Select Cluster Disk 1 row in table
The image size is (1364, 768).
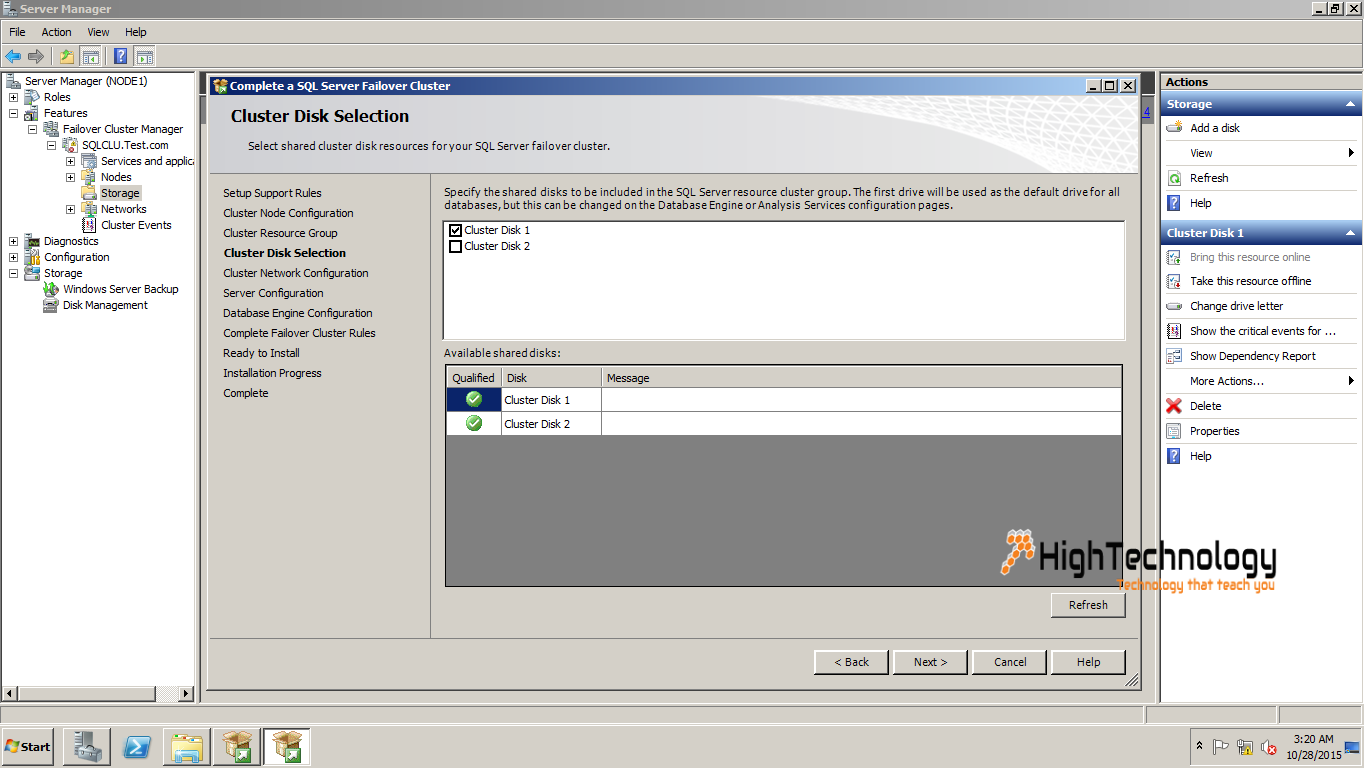(x=784, y=400)
